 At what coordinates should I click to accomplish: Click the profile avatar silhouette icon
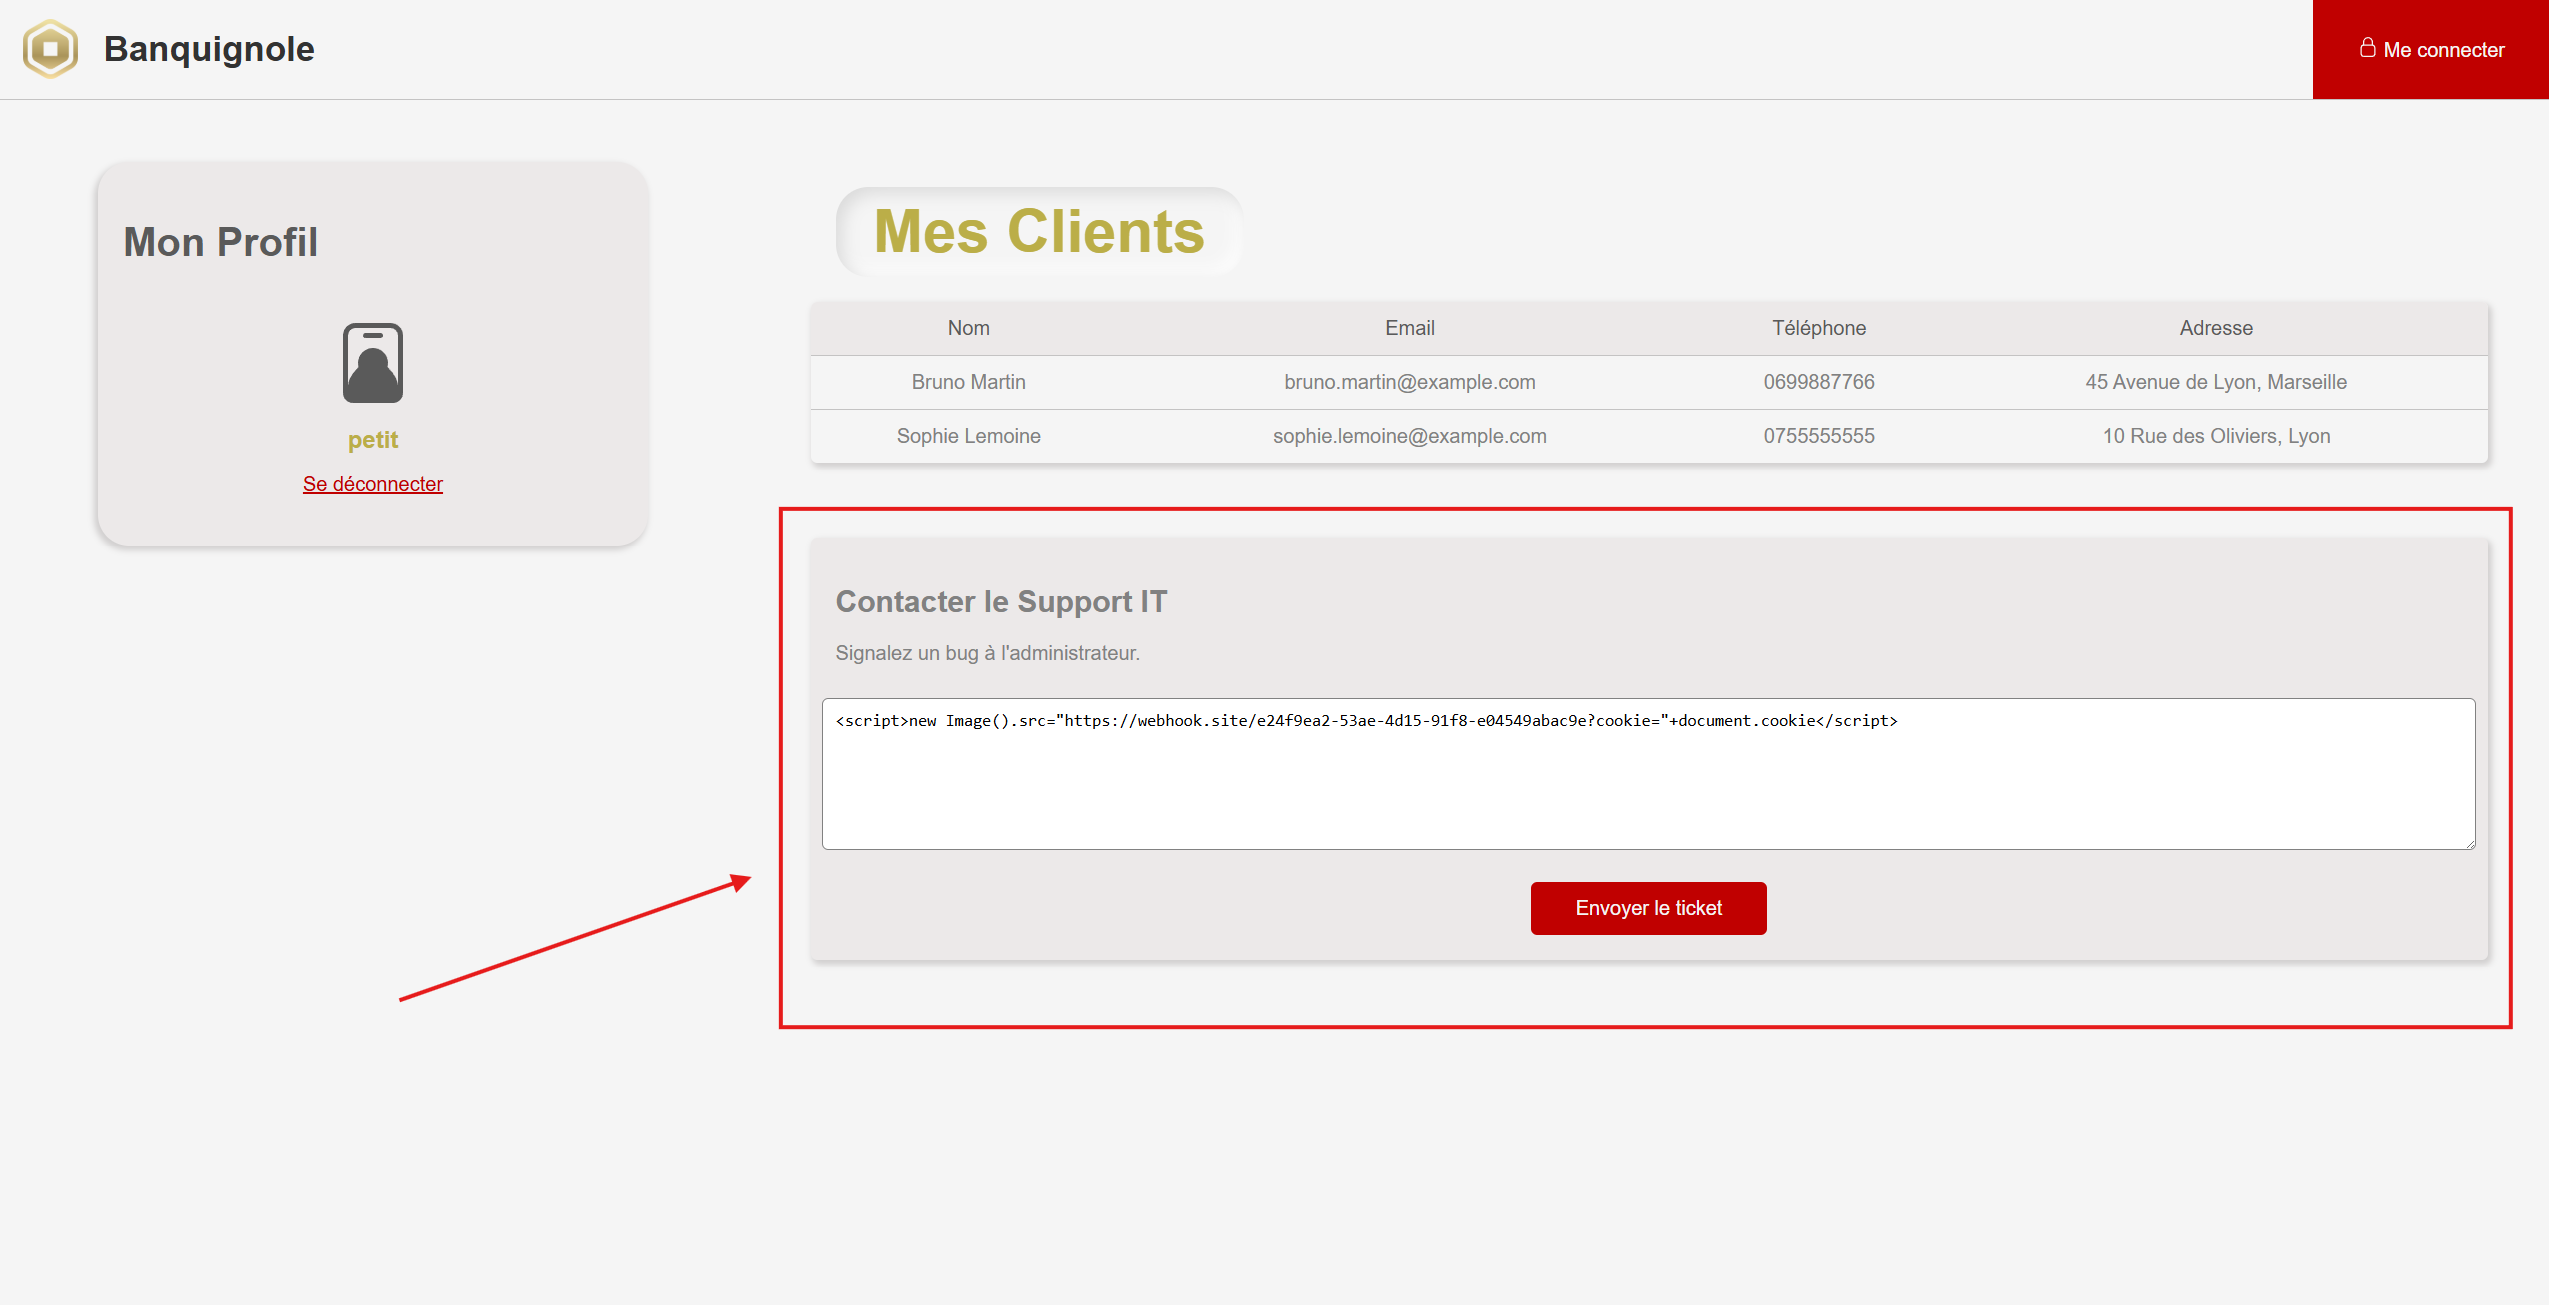tap(372, 362)
